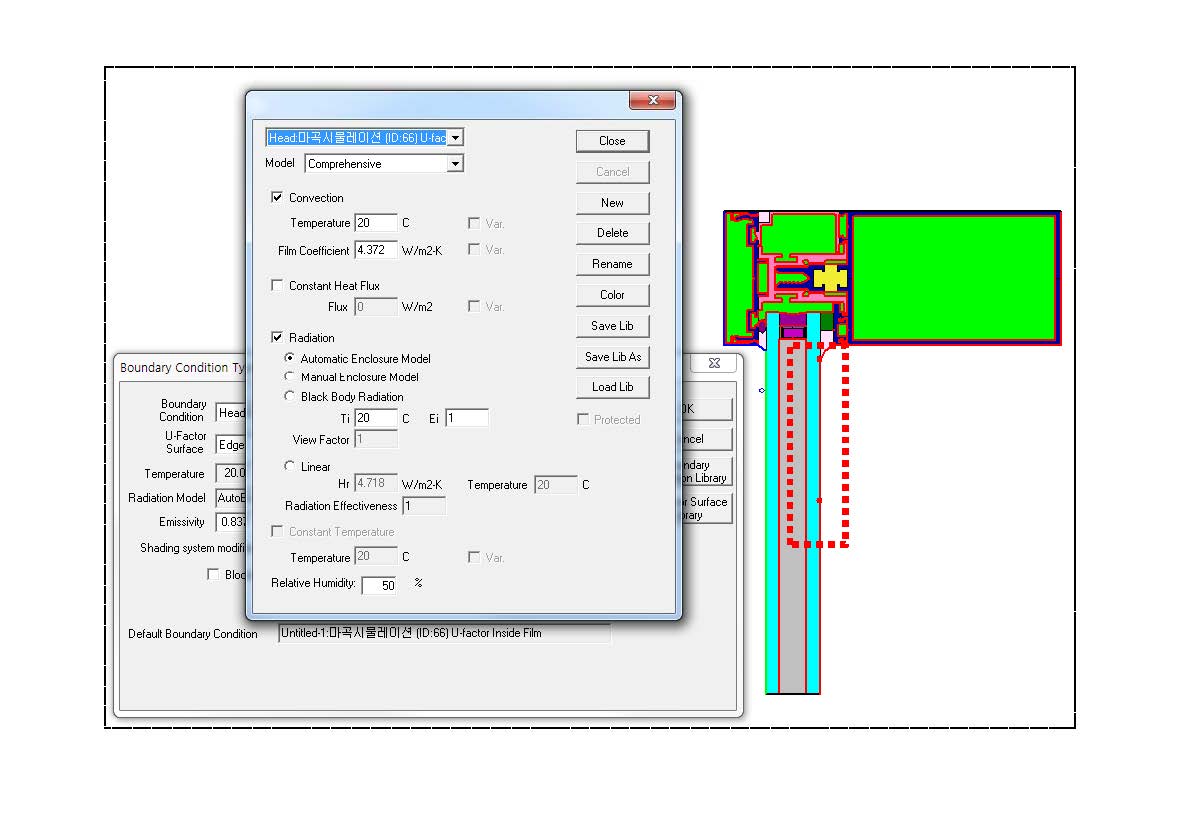Click the Load Lib button
1182x835 pixels.
tap(612, 387)
